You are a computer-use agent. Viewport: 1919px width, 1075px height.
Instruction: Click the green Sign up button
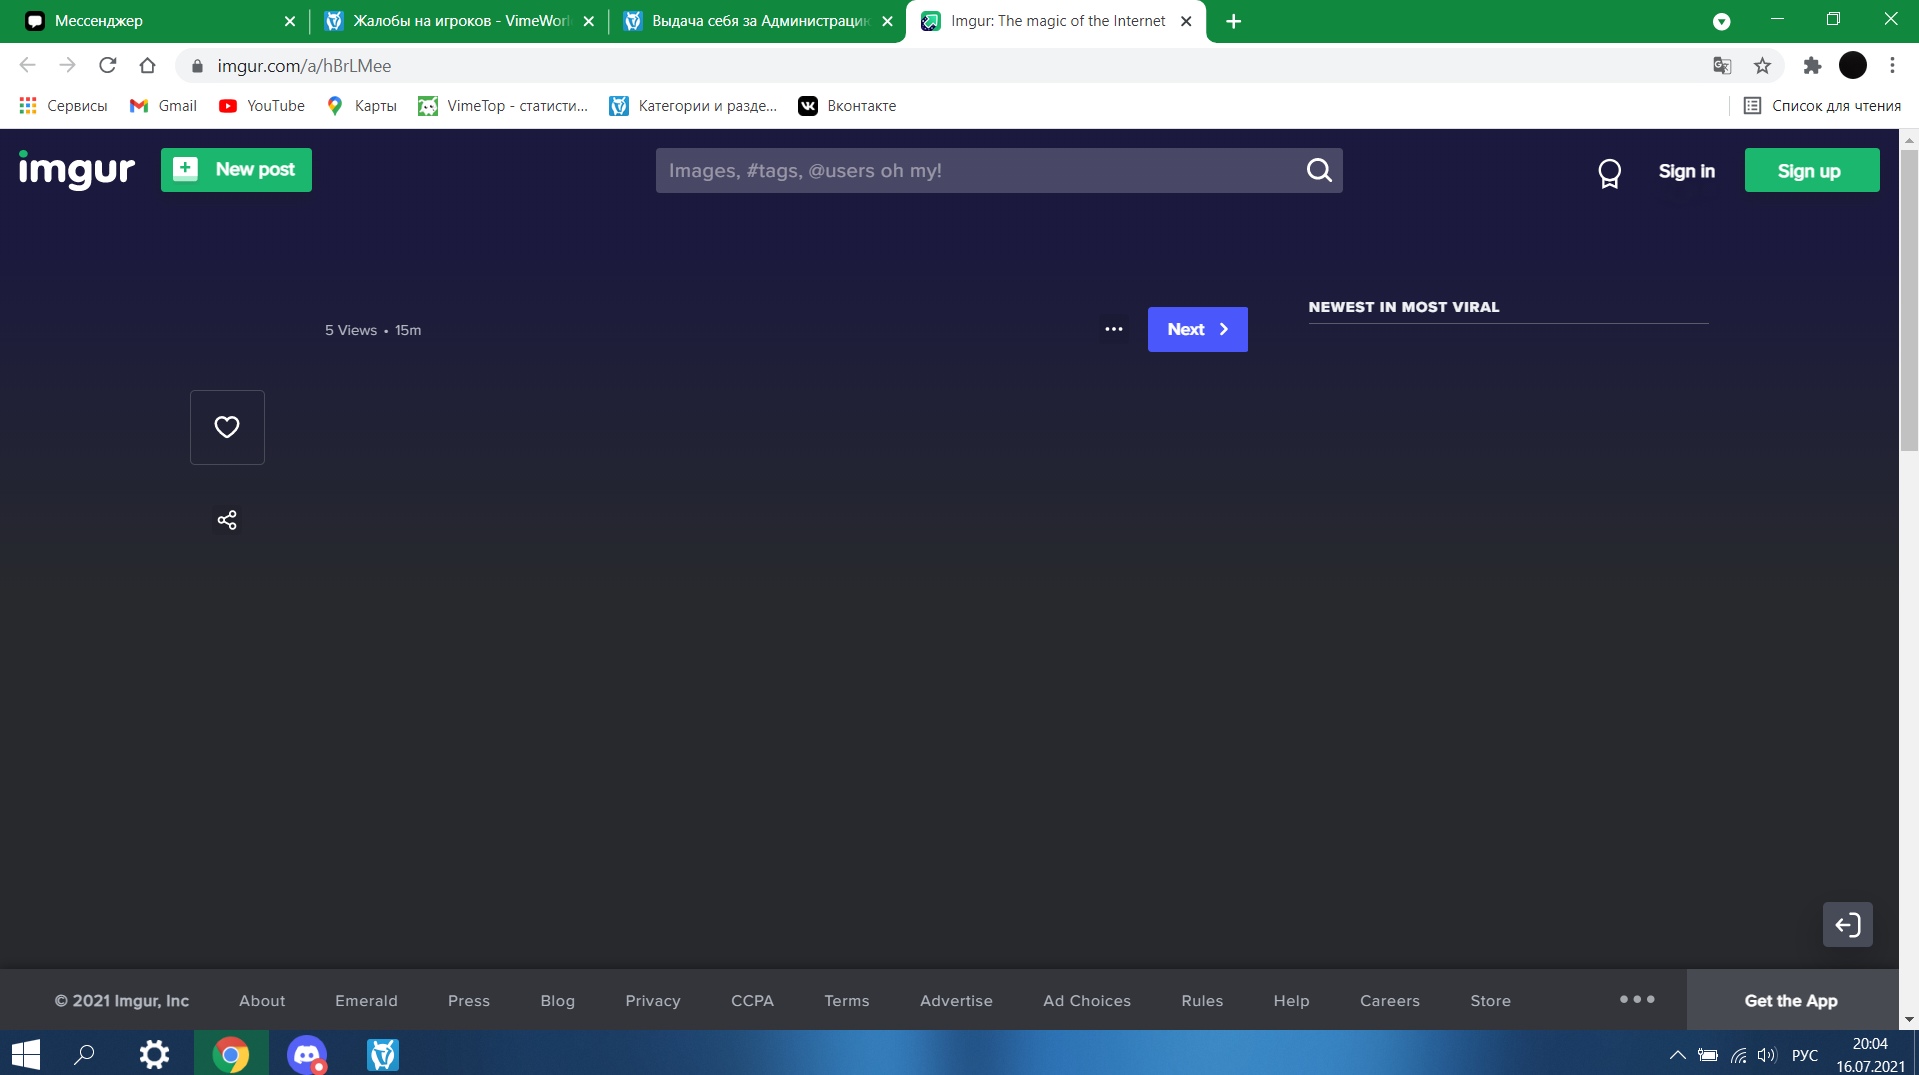click(1811, 171)
